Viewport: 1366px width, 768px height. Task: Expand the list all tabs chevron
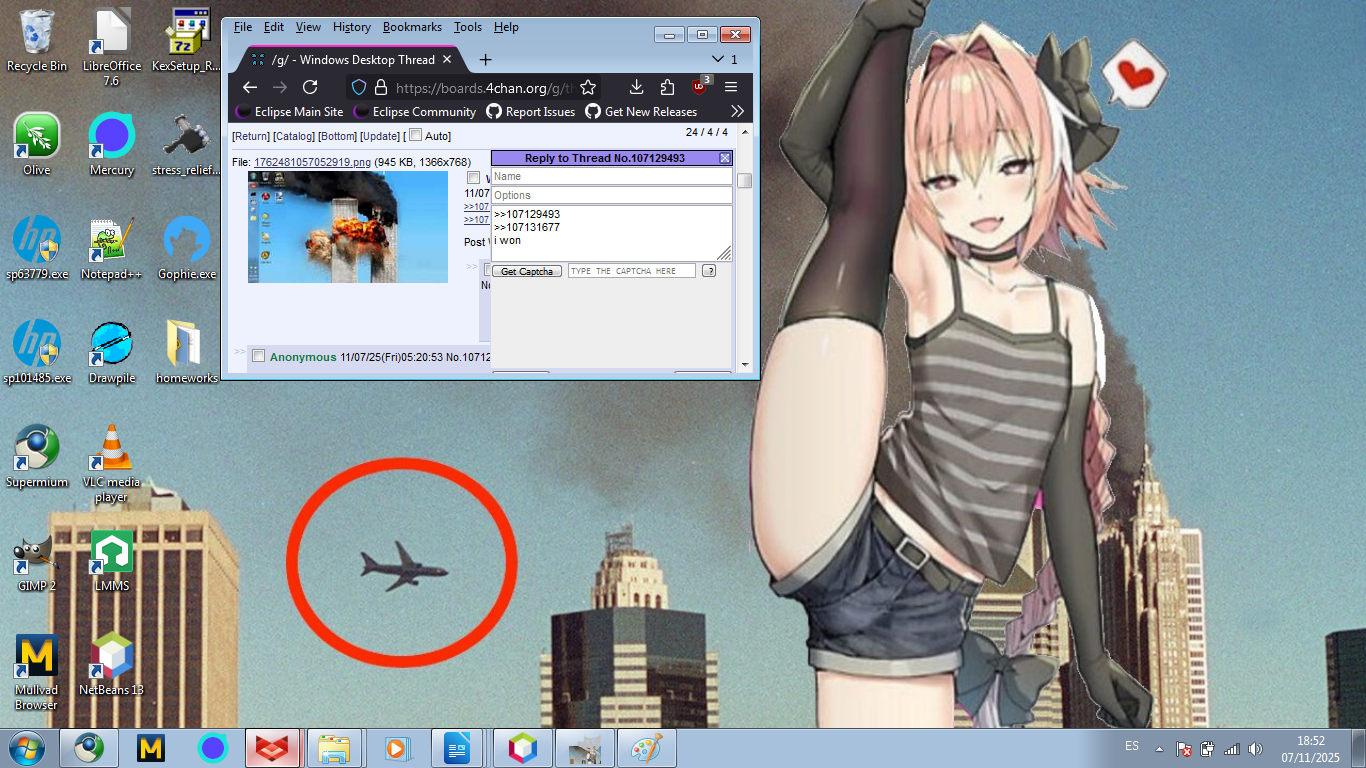click(x=718, y=60)
